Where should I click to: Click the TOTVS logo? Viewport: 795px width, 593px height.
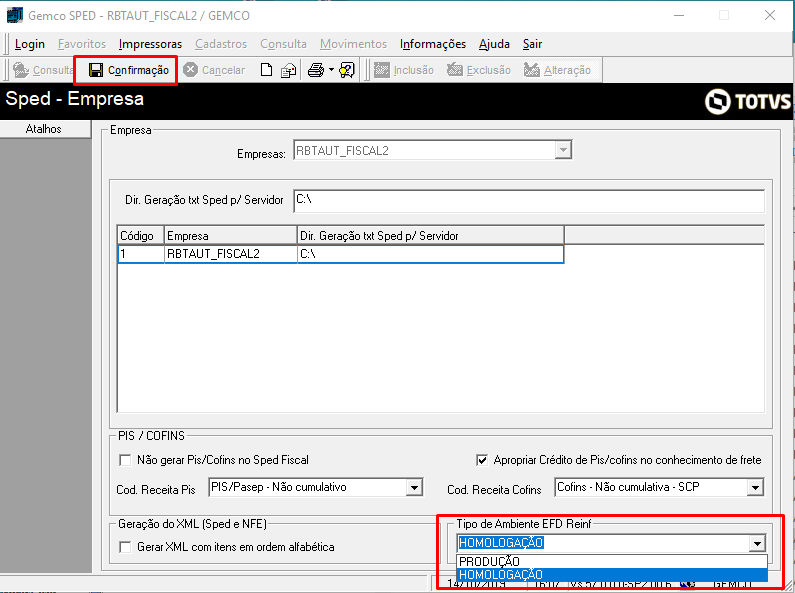748,101
